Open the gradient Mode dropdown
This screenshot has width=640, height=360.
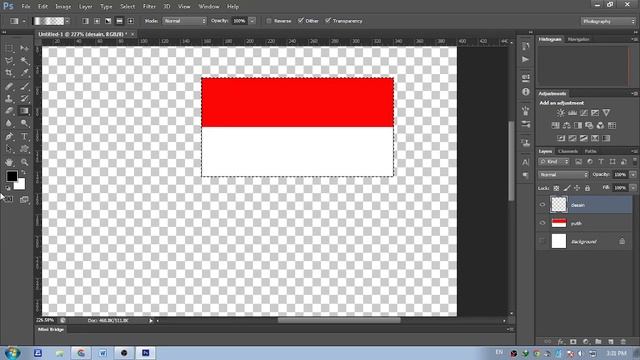point(184,21)
